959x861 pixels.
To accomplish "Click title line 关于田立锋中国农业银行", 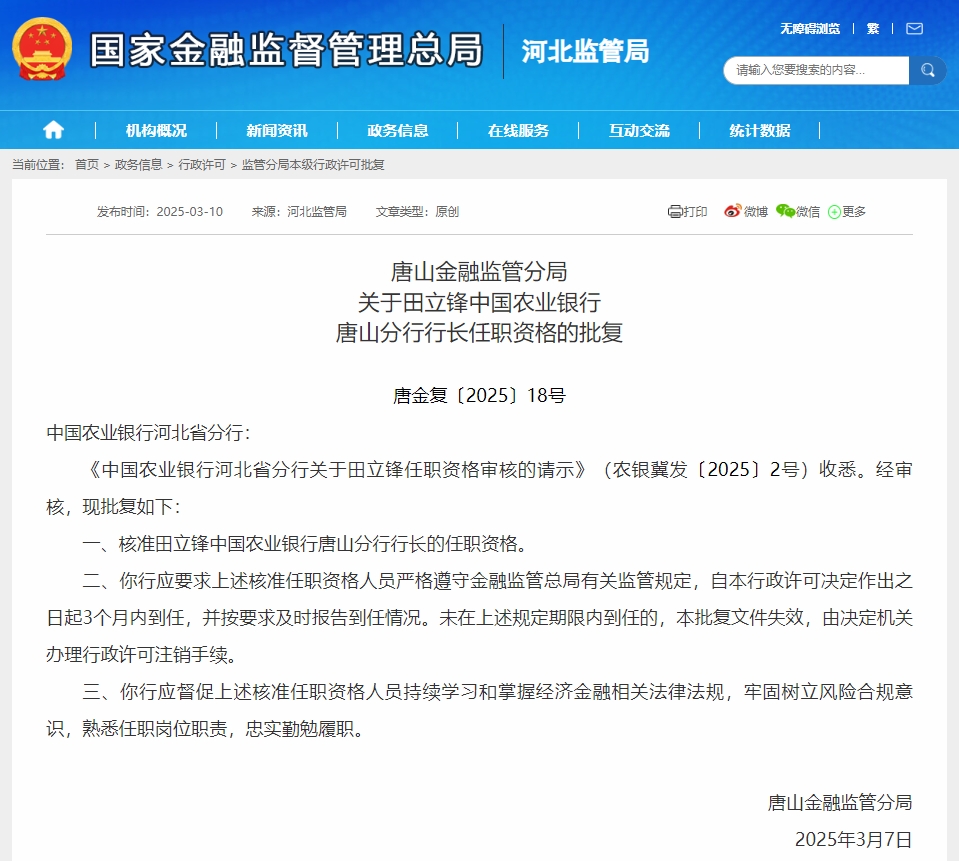I will point(479,302).
